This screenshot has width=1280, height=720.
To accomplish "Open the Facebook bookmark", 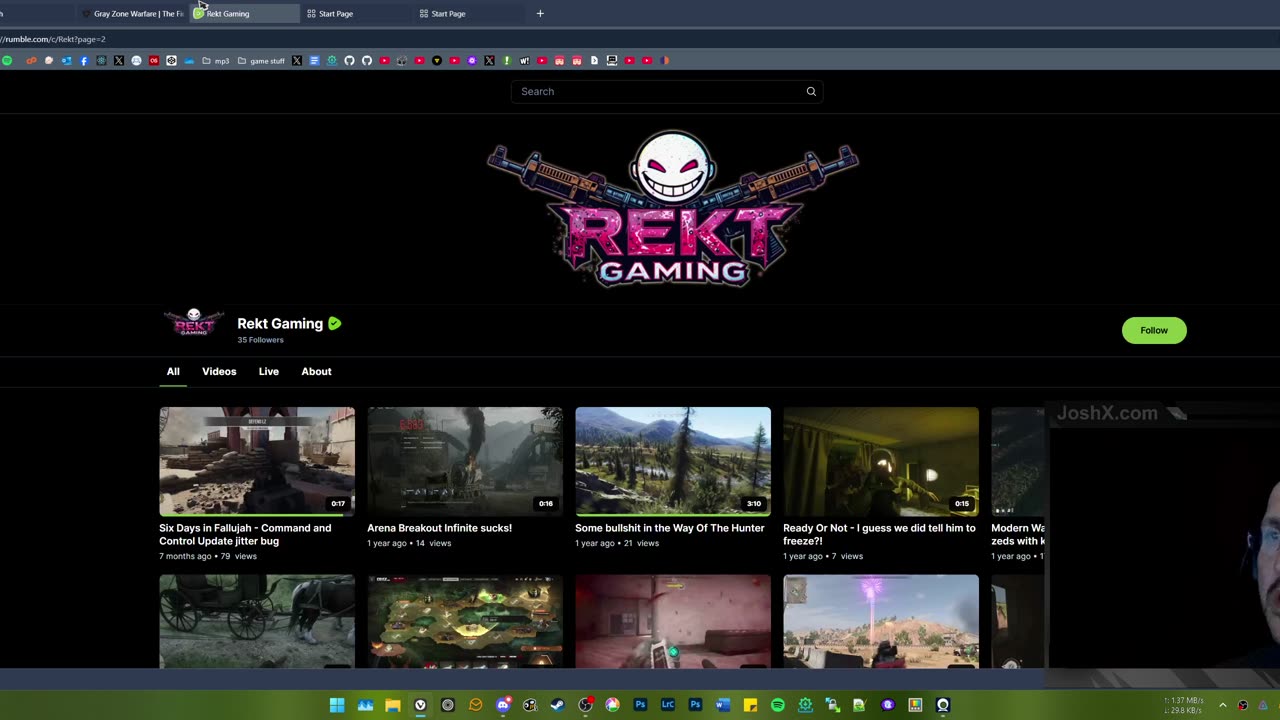I will (84, 60).
